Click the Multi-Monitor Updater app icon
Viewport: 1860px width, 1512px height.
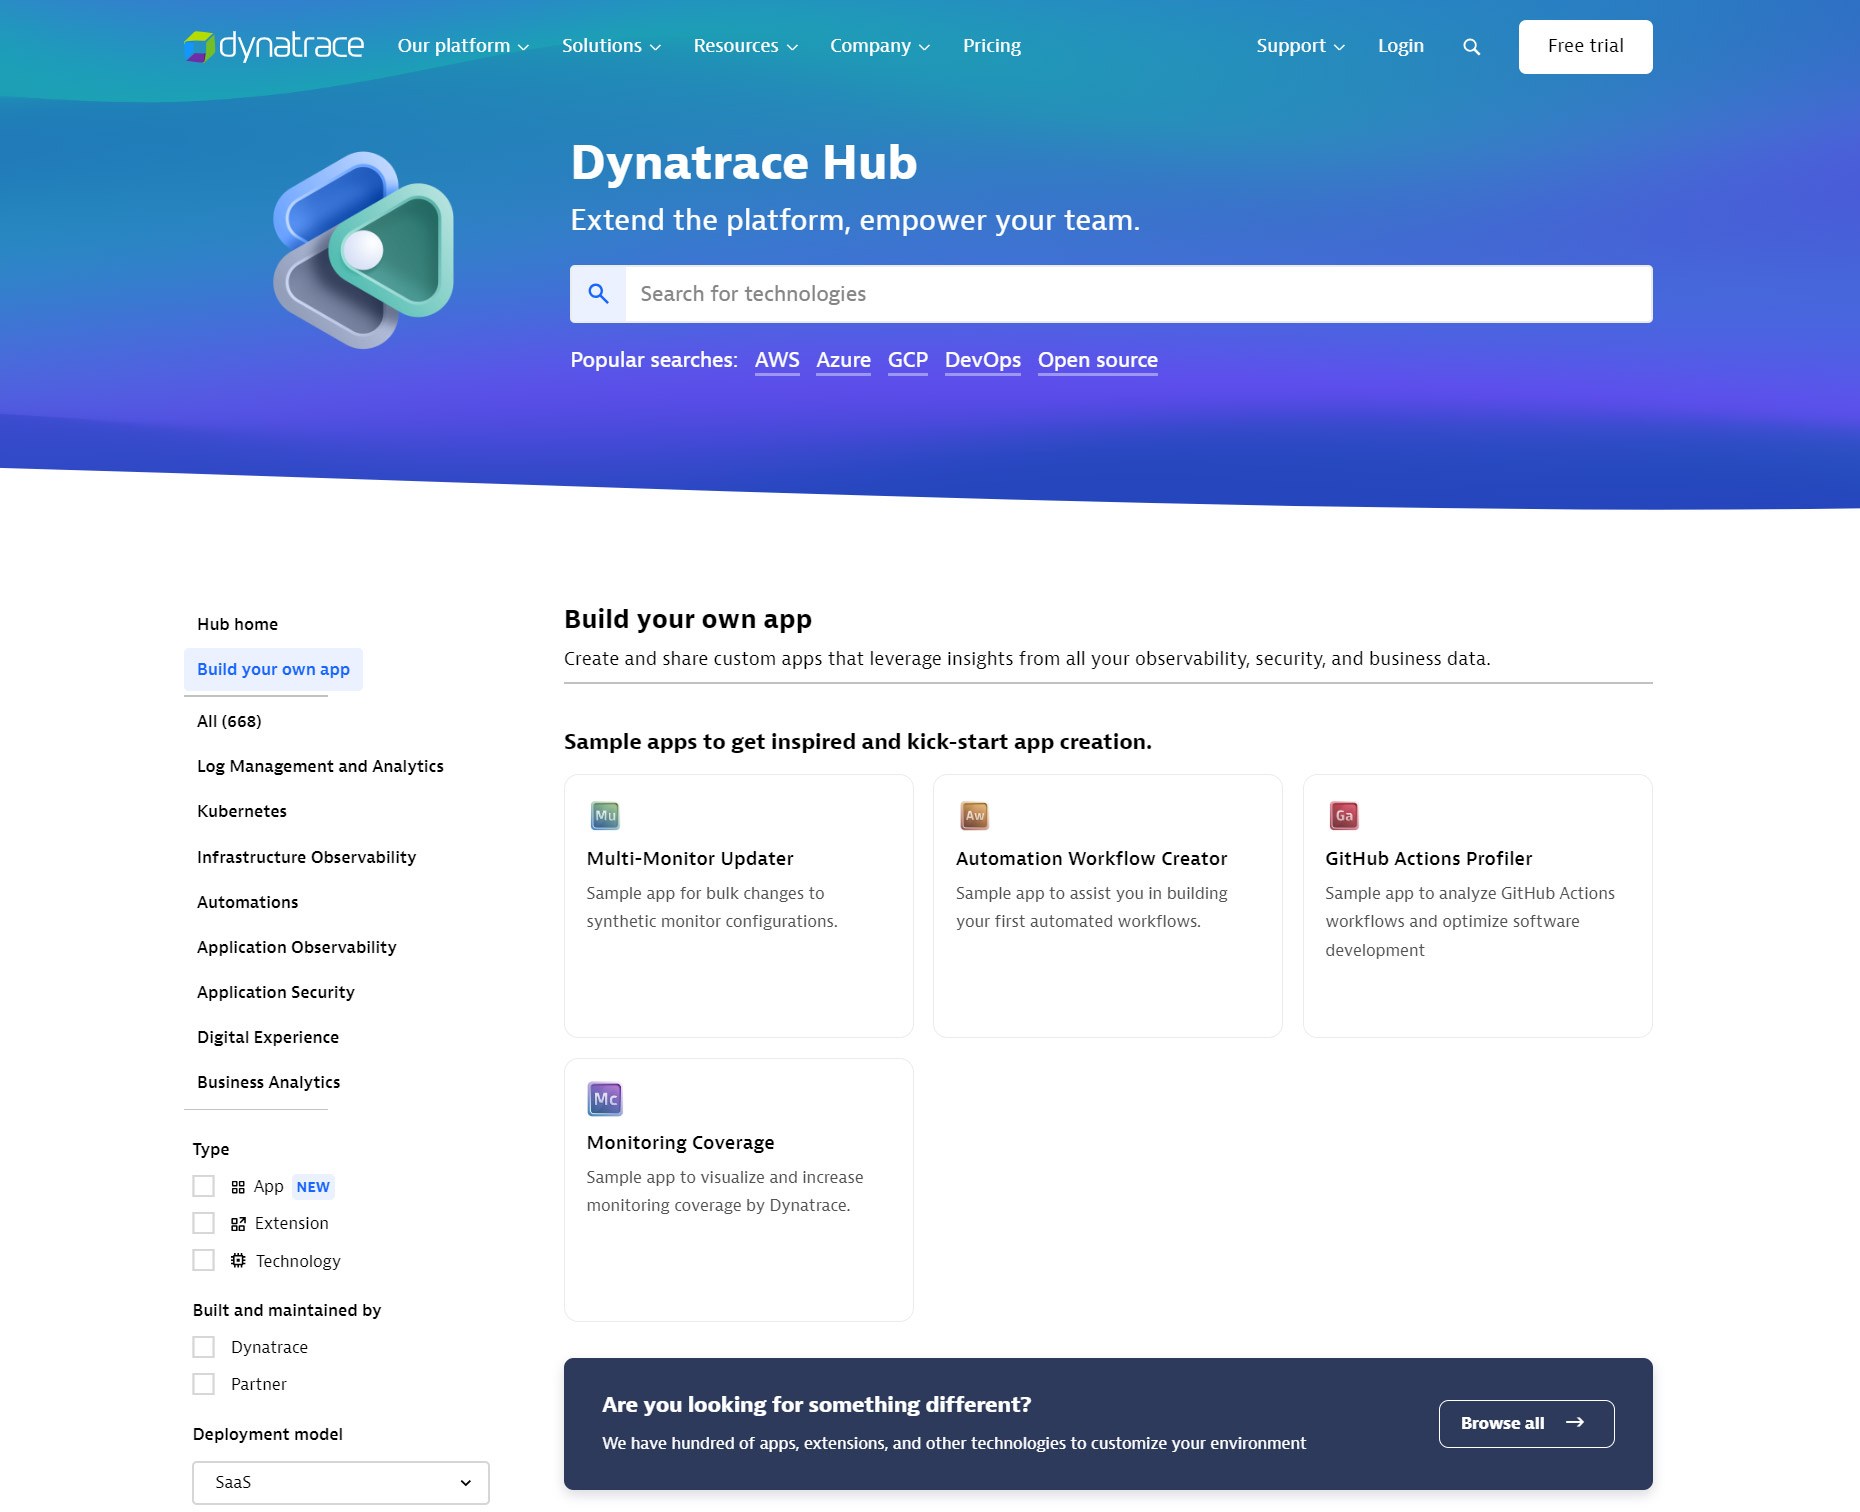[604, 815]
